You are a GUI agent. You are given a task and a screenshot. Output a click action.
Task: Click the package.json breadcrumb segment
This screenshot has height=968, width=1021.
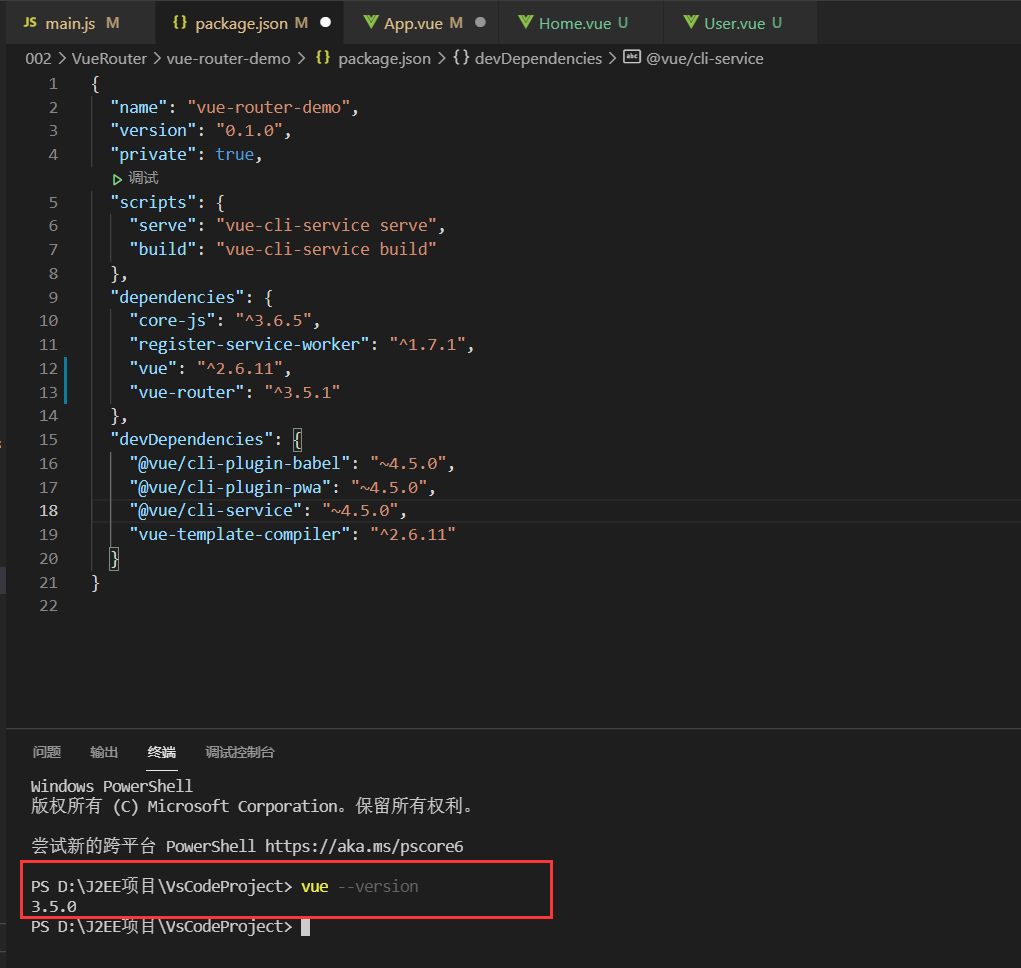click(384, 59)
